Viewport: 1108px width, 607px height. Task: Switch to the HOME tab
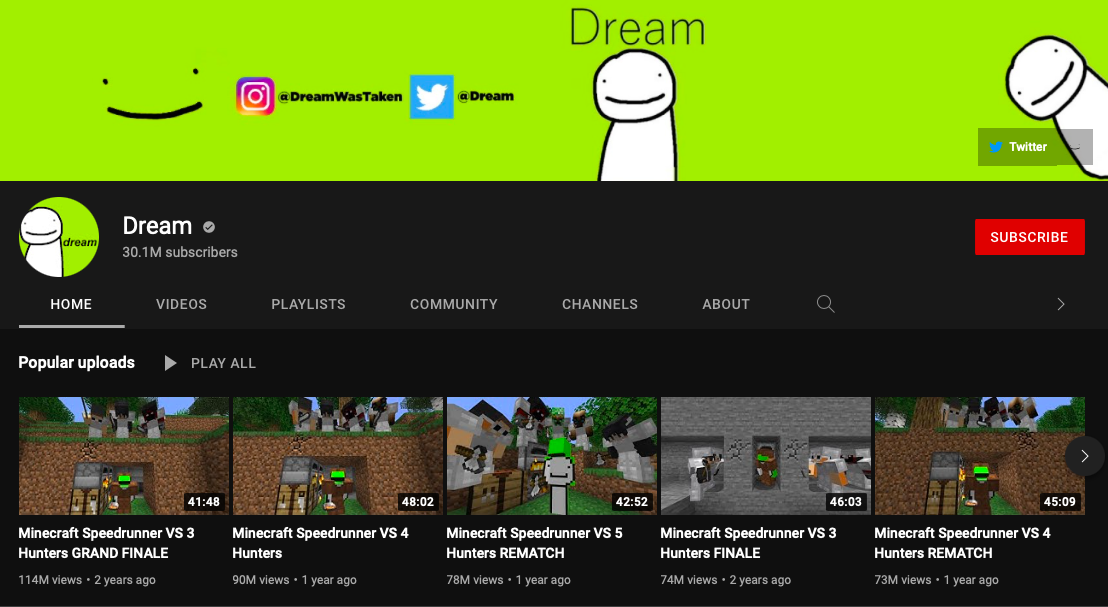(x=71, y=304)
